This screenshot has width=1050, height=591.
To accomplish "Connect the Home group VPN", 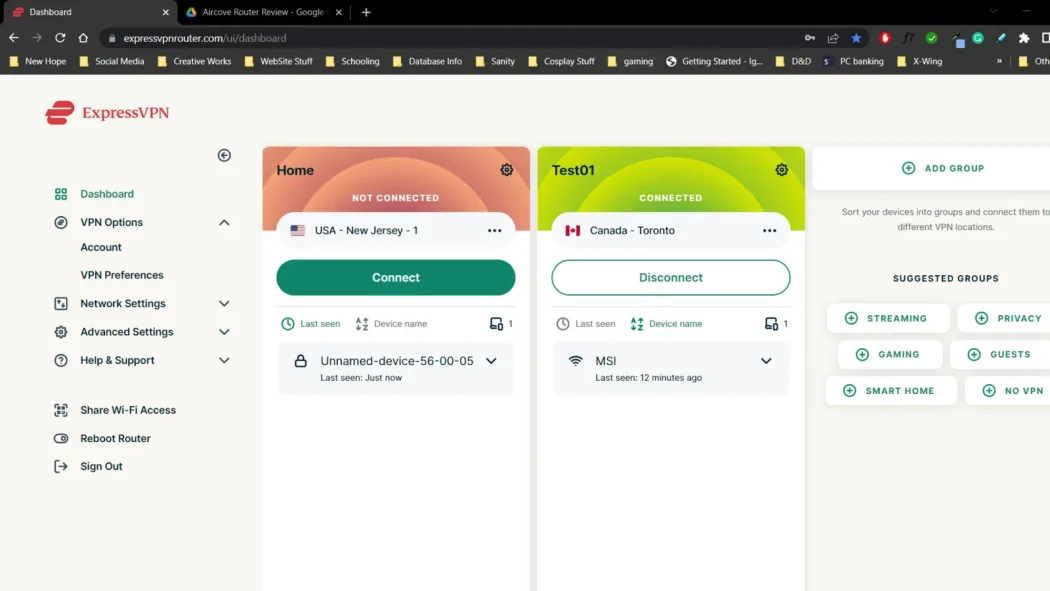I will [x=396, y=278].
